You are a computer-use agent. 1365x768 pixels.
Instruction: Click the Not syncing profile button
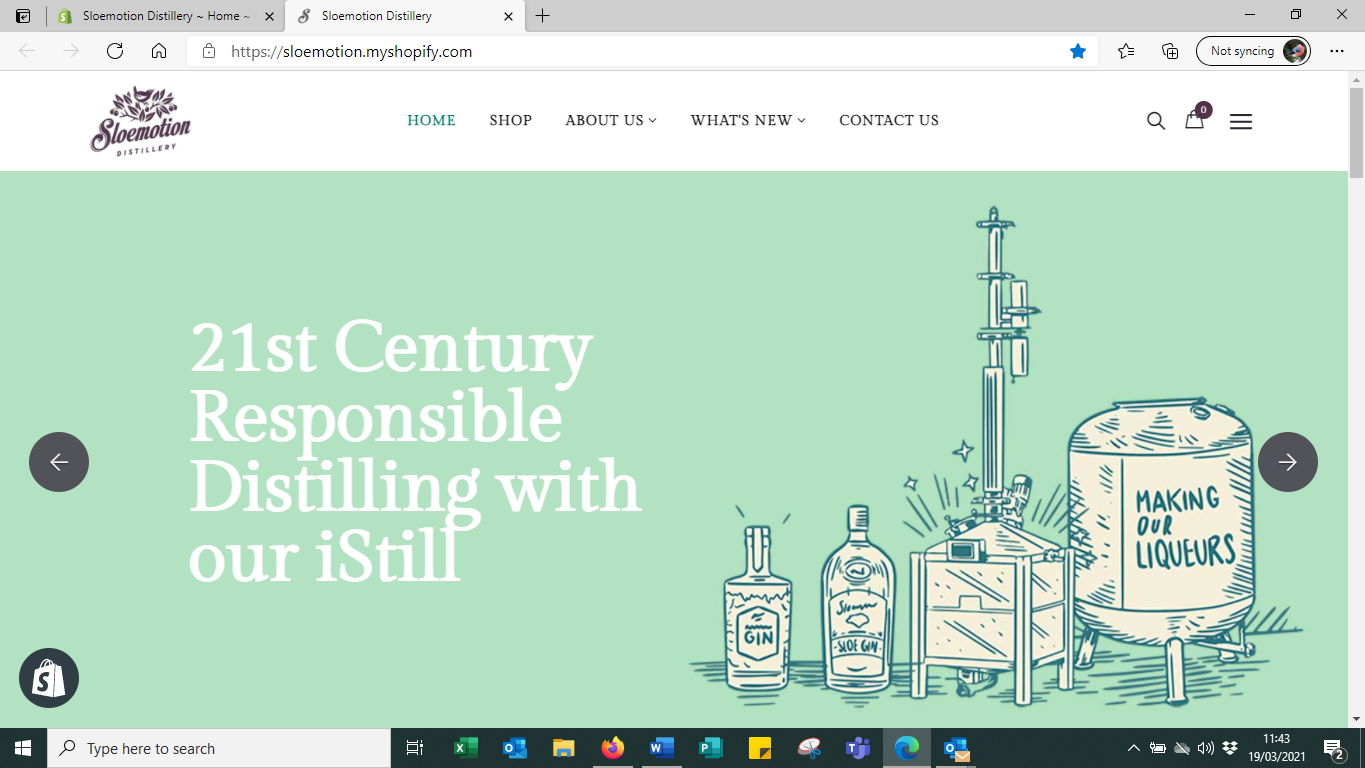tap(1253, 51)
